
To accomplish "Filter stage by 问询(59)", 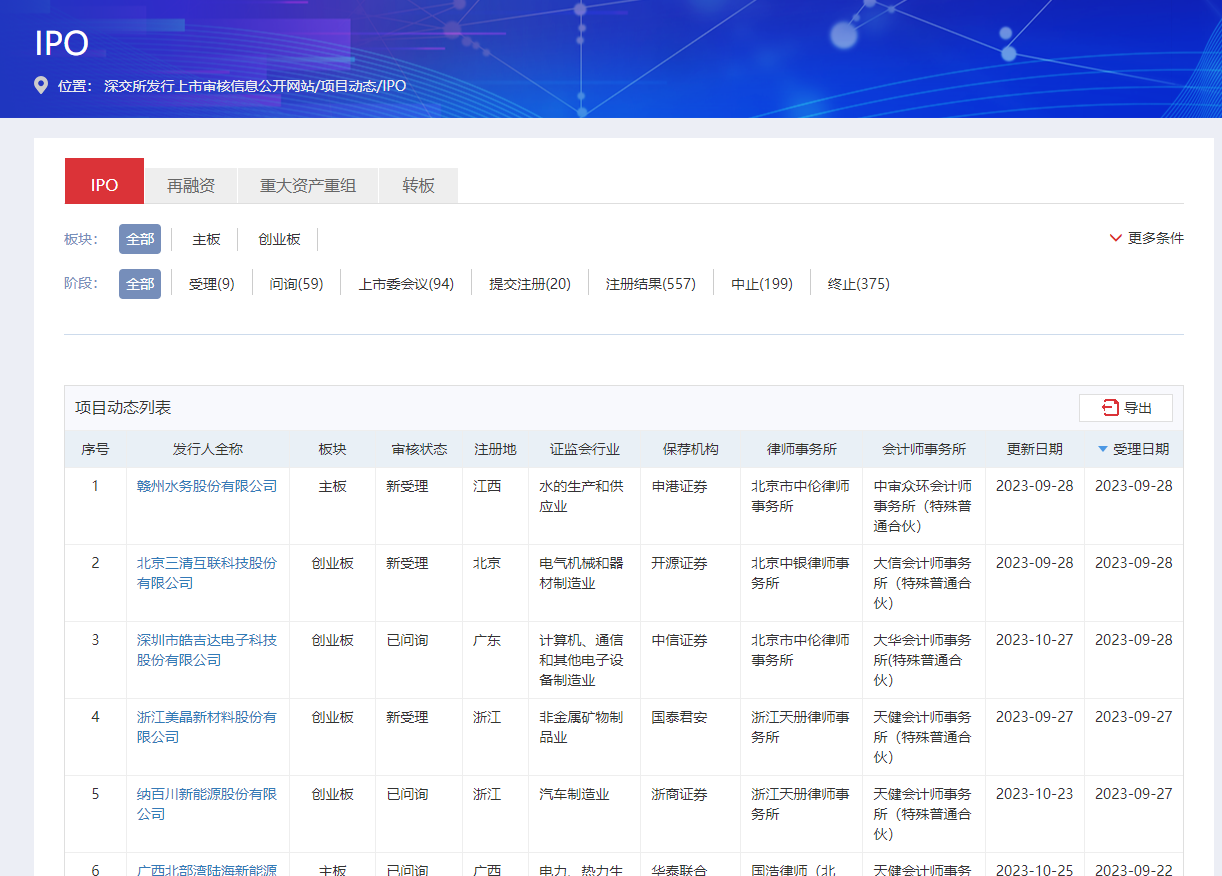I will click(296, 284).
